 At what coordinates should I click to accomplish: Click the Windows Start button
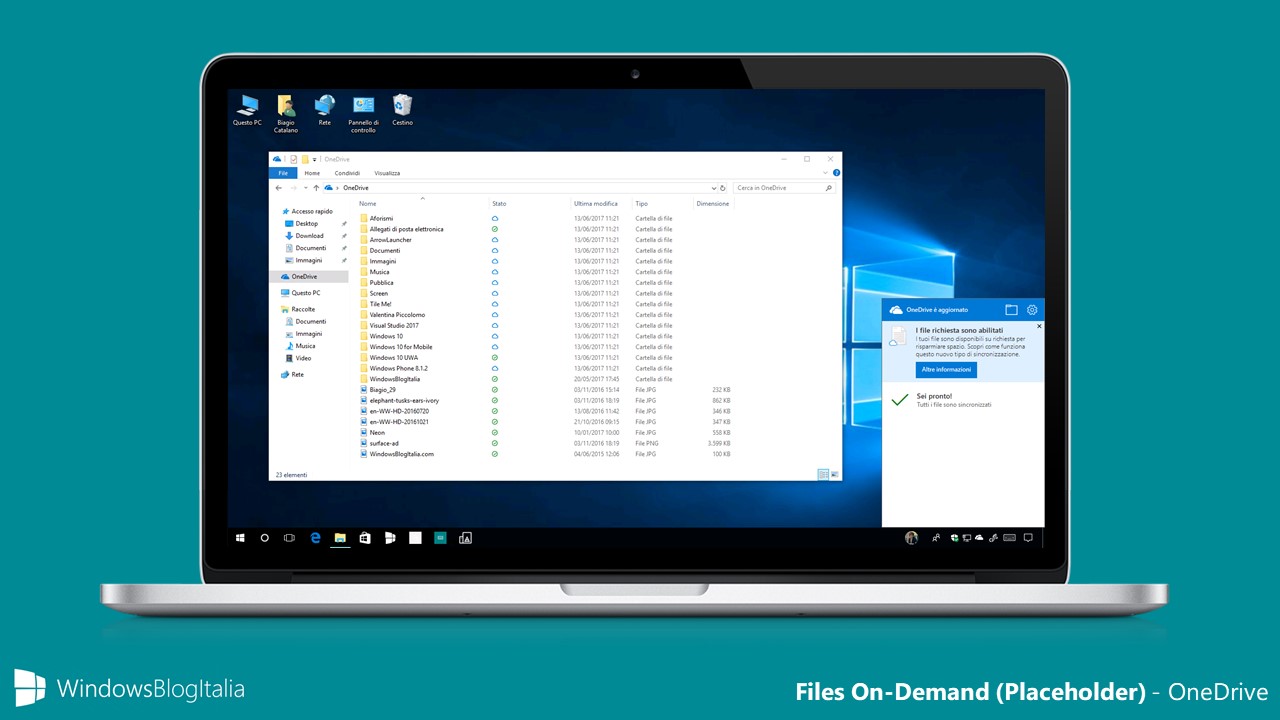pyautogui.click(x=240, y=538)
